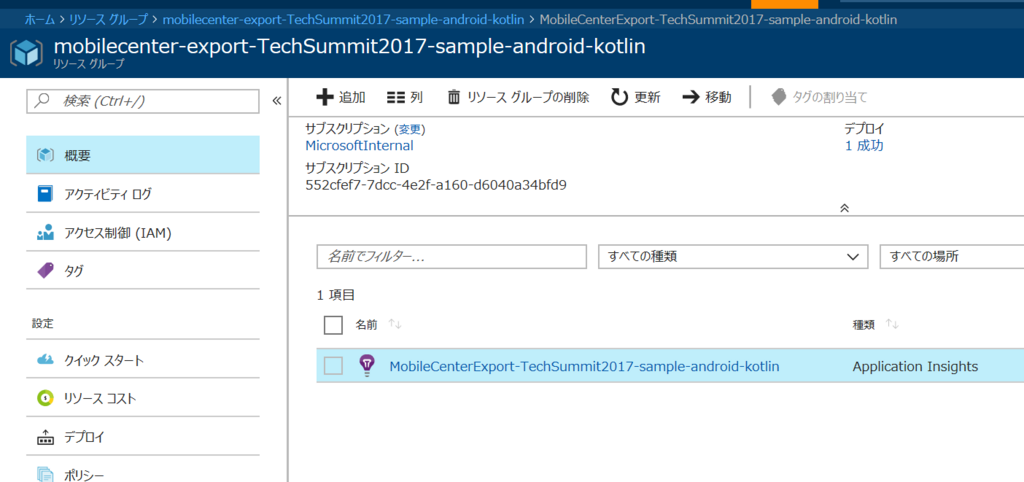Click the Resource groups (リソース グループ) breadcrumb
The width and height of the screenshot is (1024, 482).
[108, 20]
